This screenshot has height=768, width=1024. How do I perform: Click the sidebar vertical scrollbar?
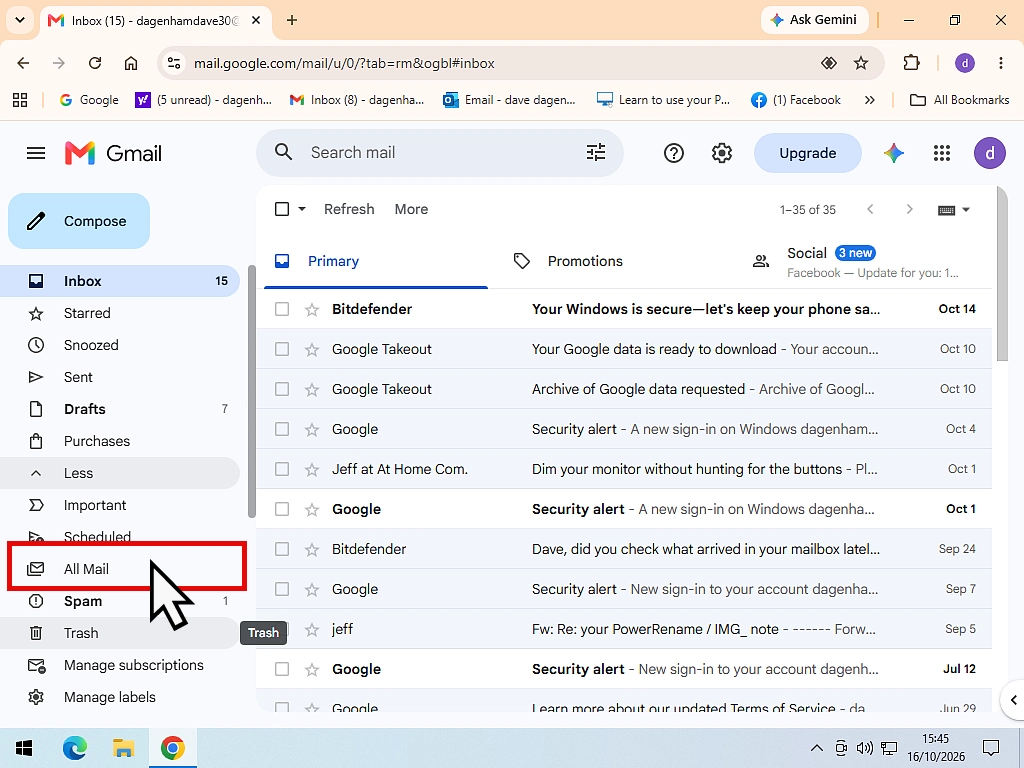pyautogui.click(x=252, y=392)
